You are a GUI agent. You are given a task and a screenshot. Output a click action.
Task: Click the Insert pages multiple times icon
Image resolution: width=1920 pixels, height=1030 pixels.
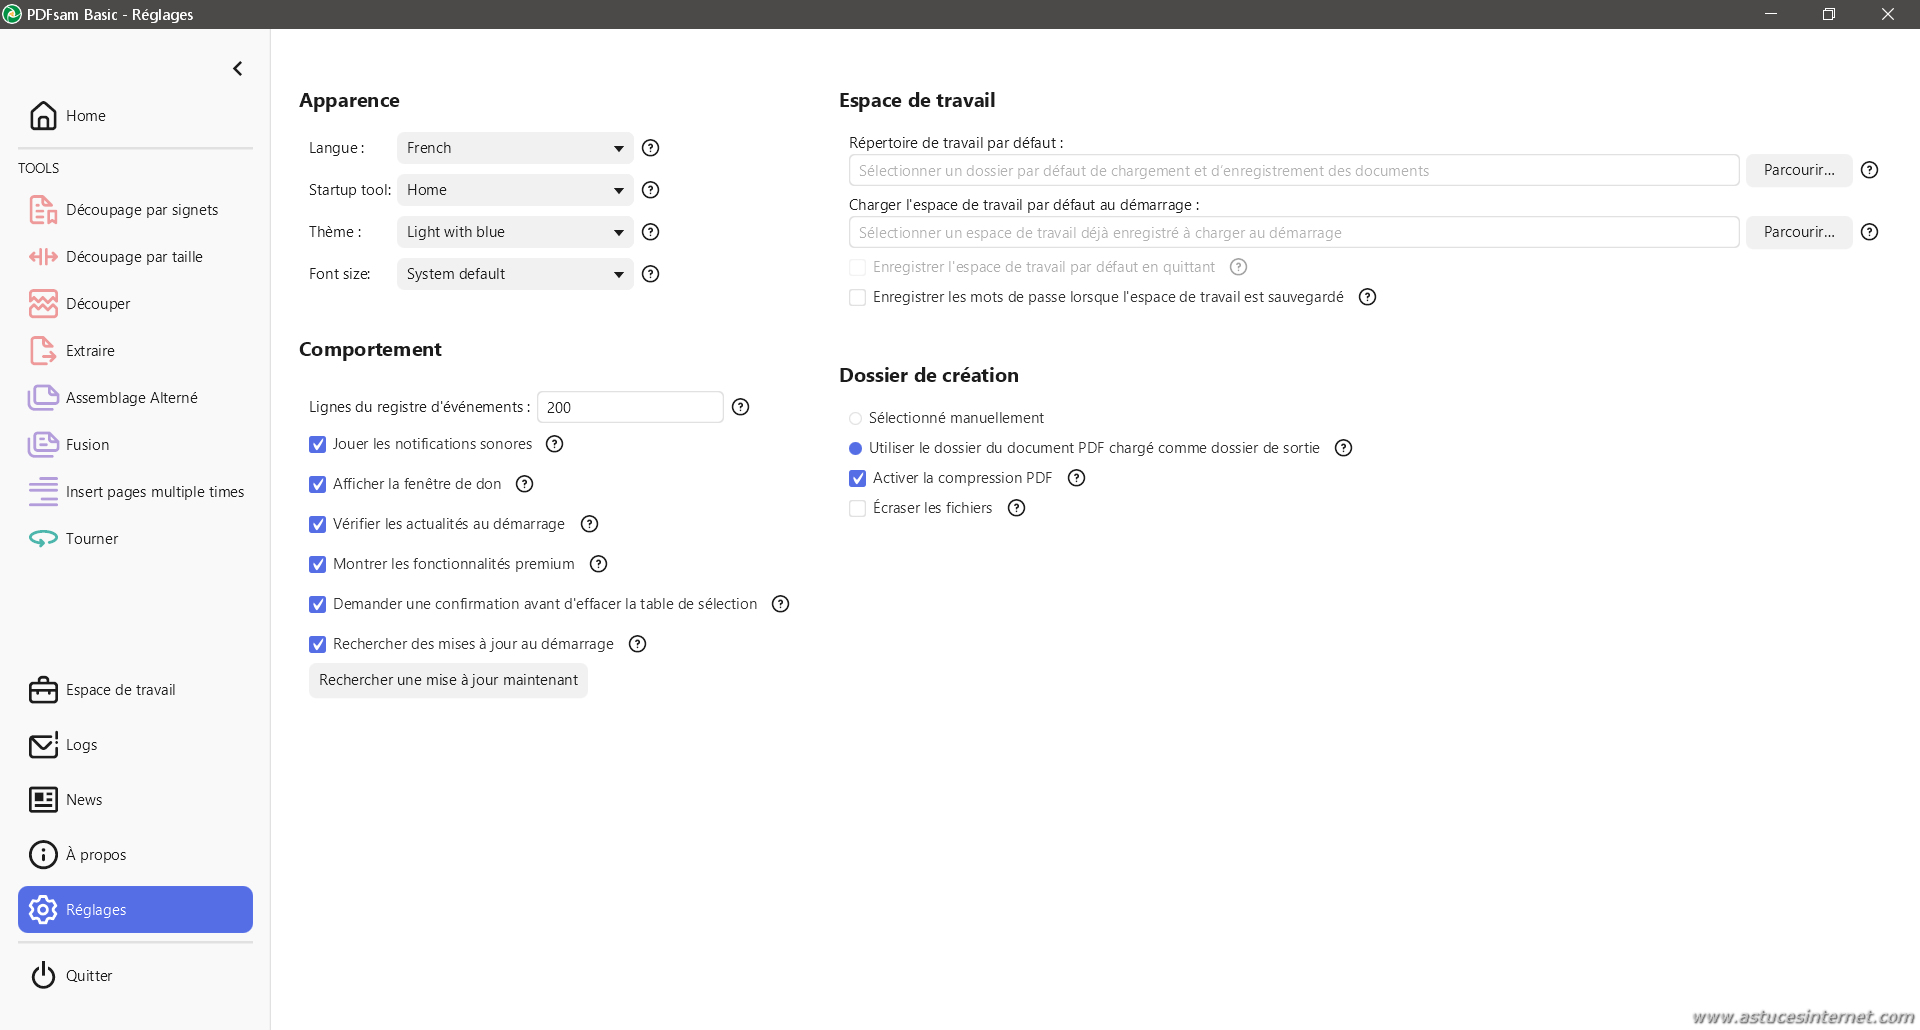click(43, 492)
